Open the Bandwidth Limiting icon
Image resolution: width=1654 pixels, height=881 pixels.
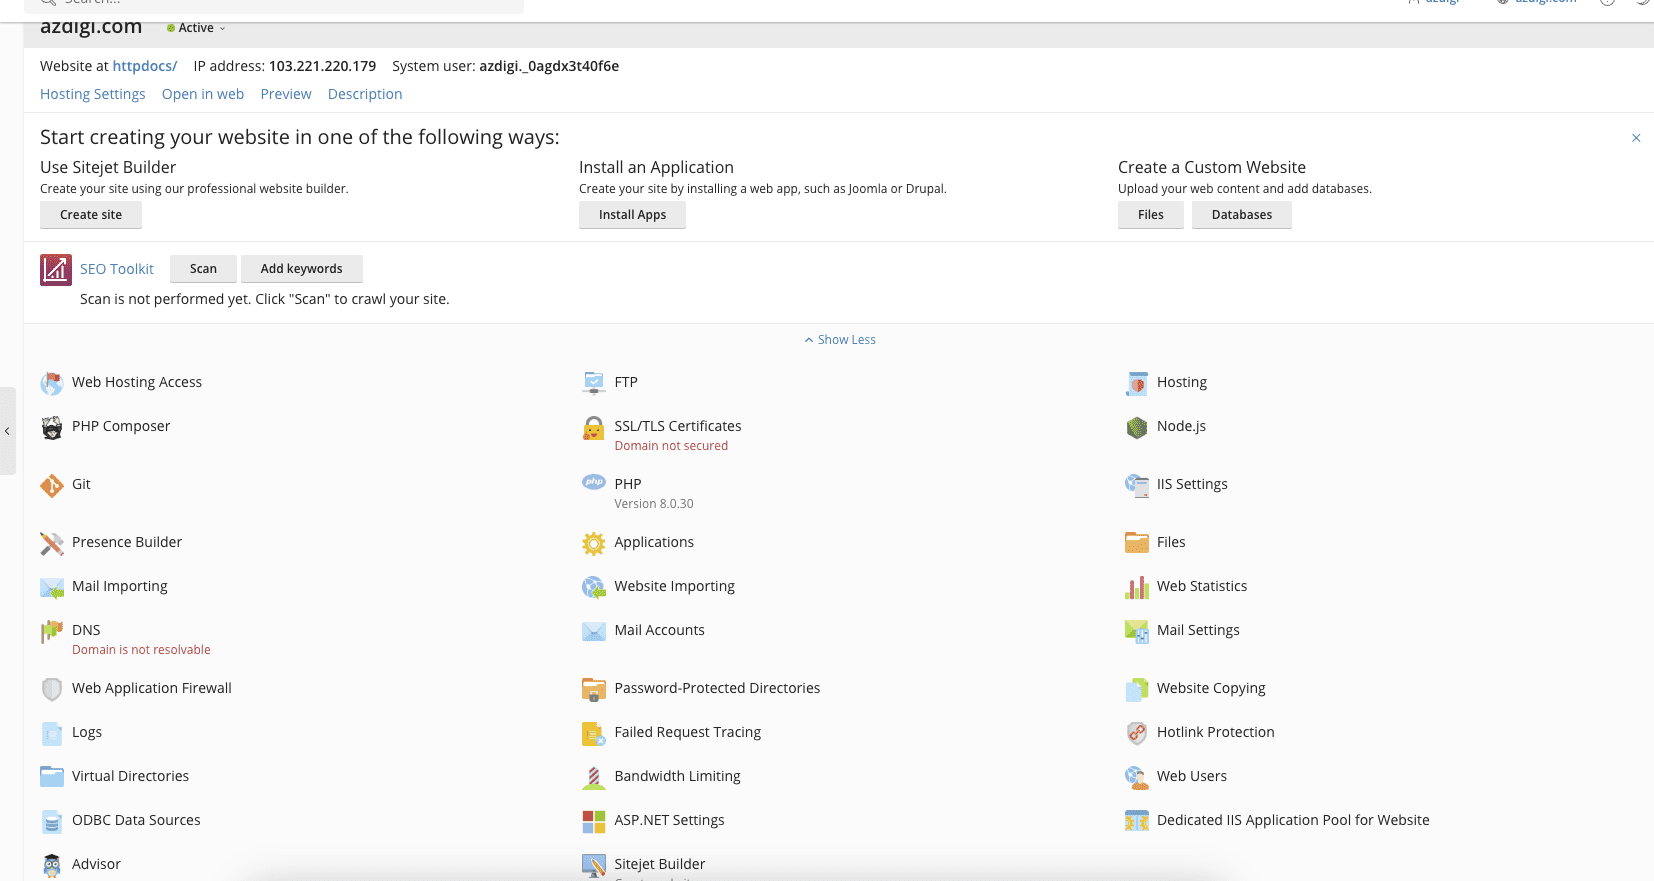pos(593,777)
